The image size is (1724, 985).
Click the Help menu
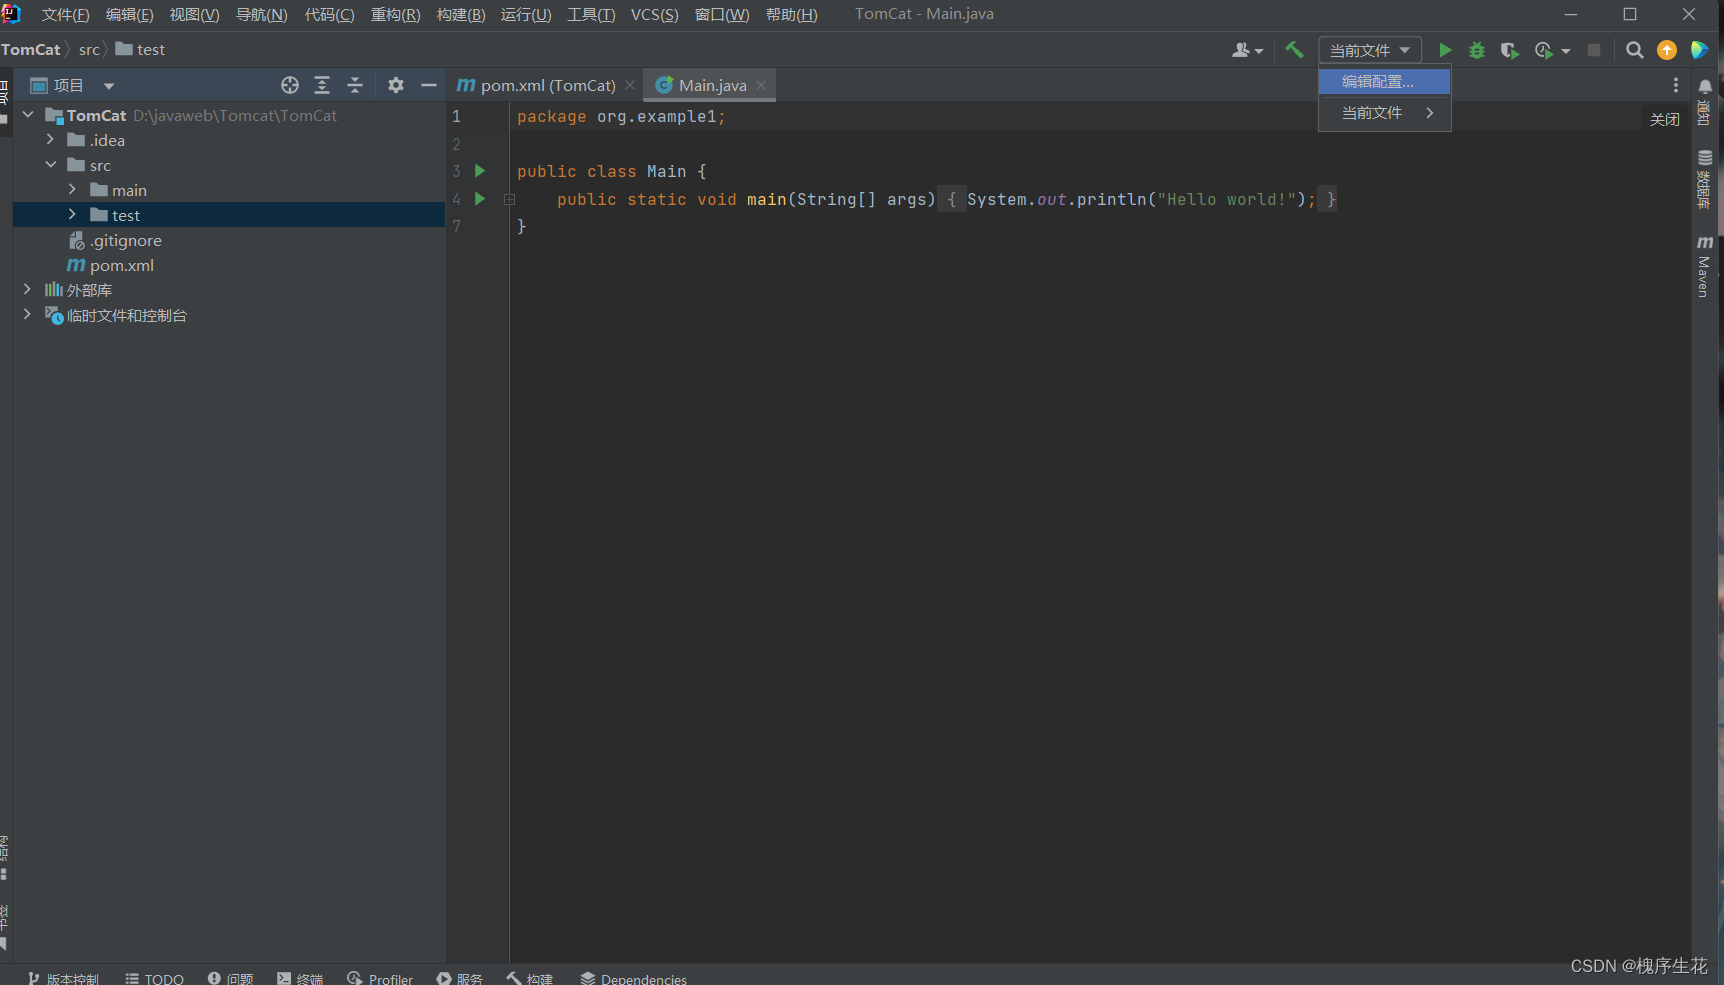pyautogui.click(x=791, y=14)
